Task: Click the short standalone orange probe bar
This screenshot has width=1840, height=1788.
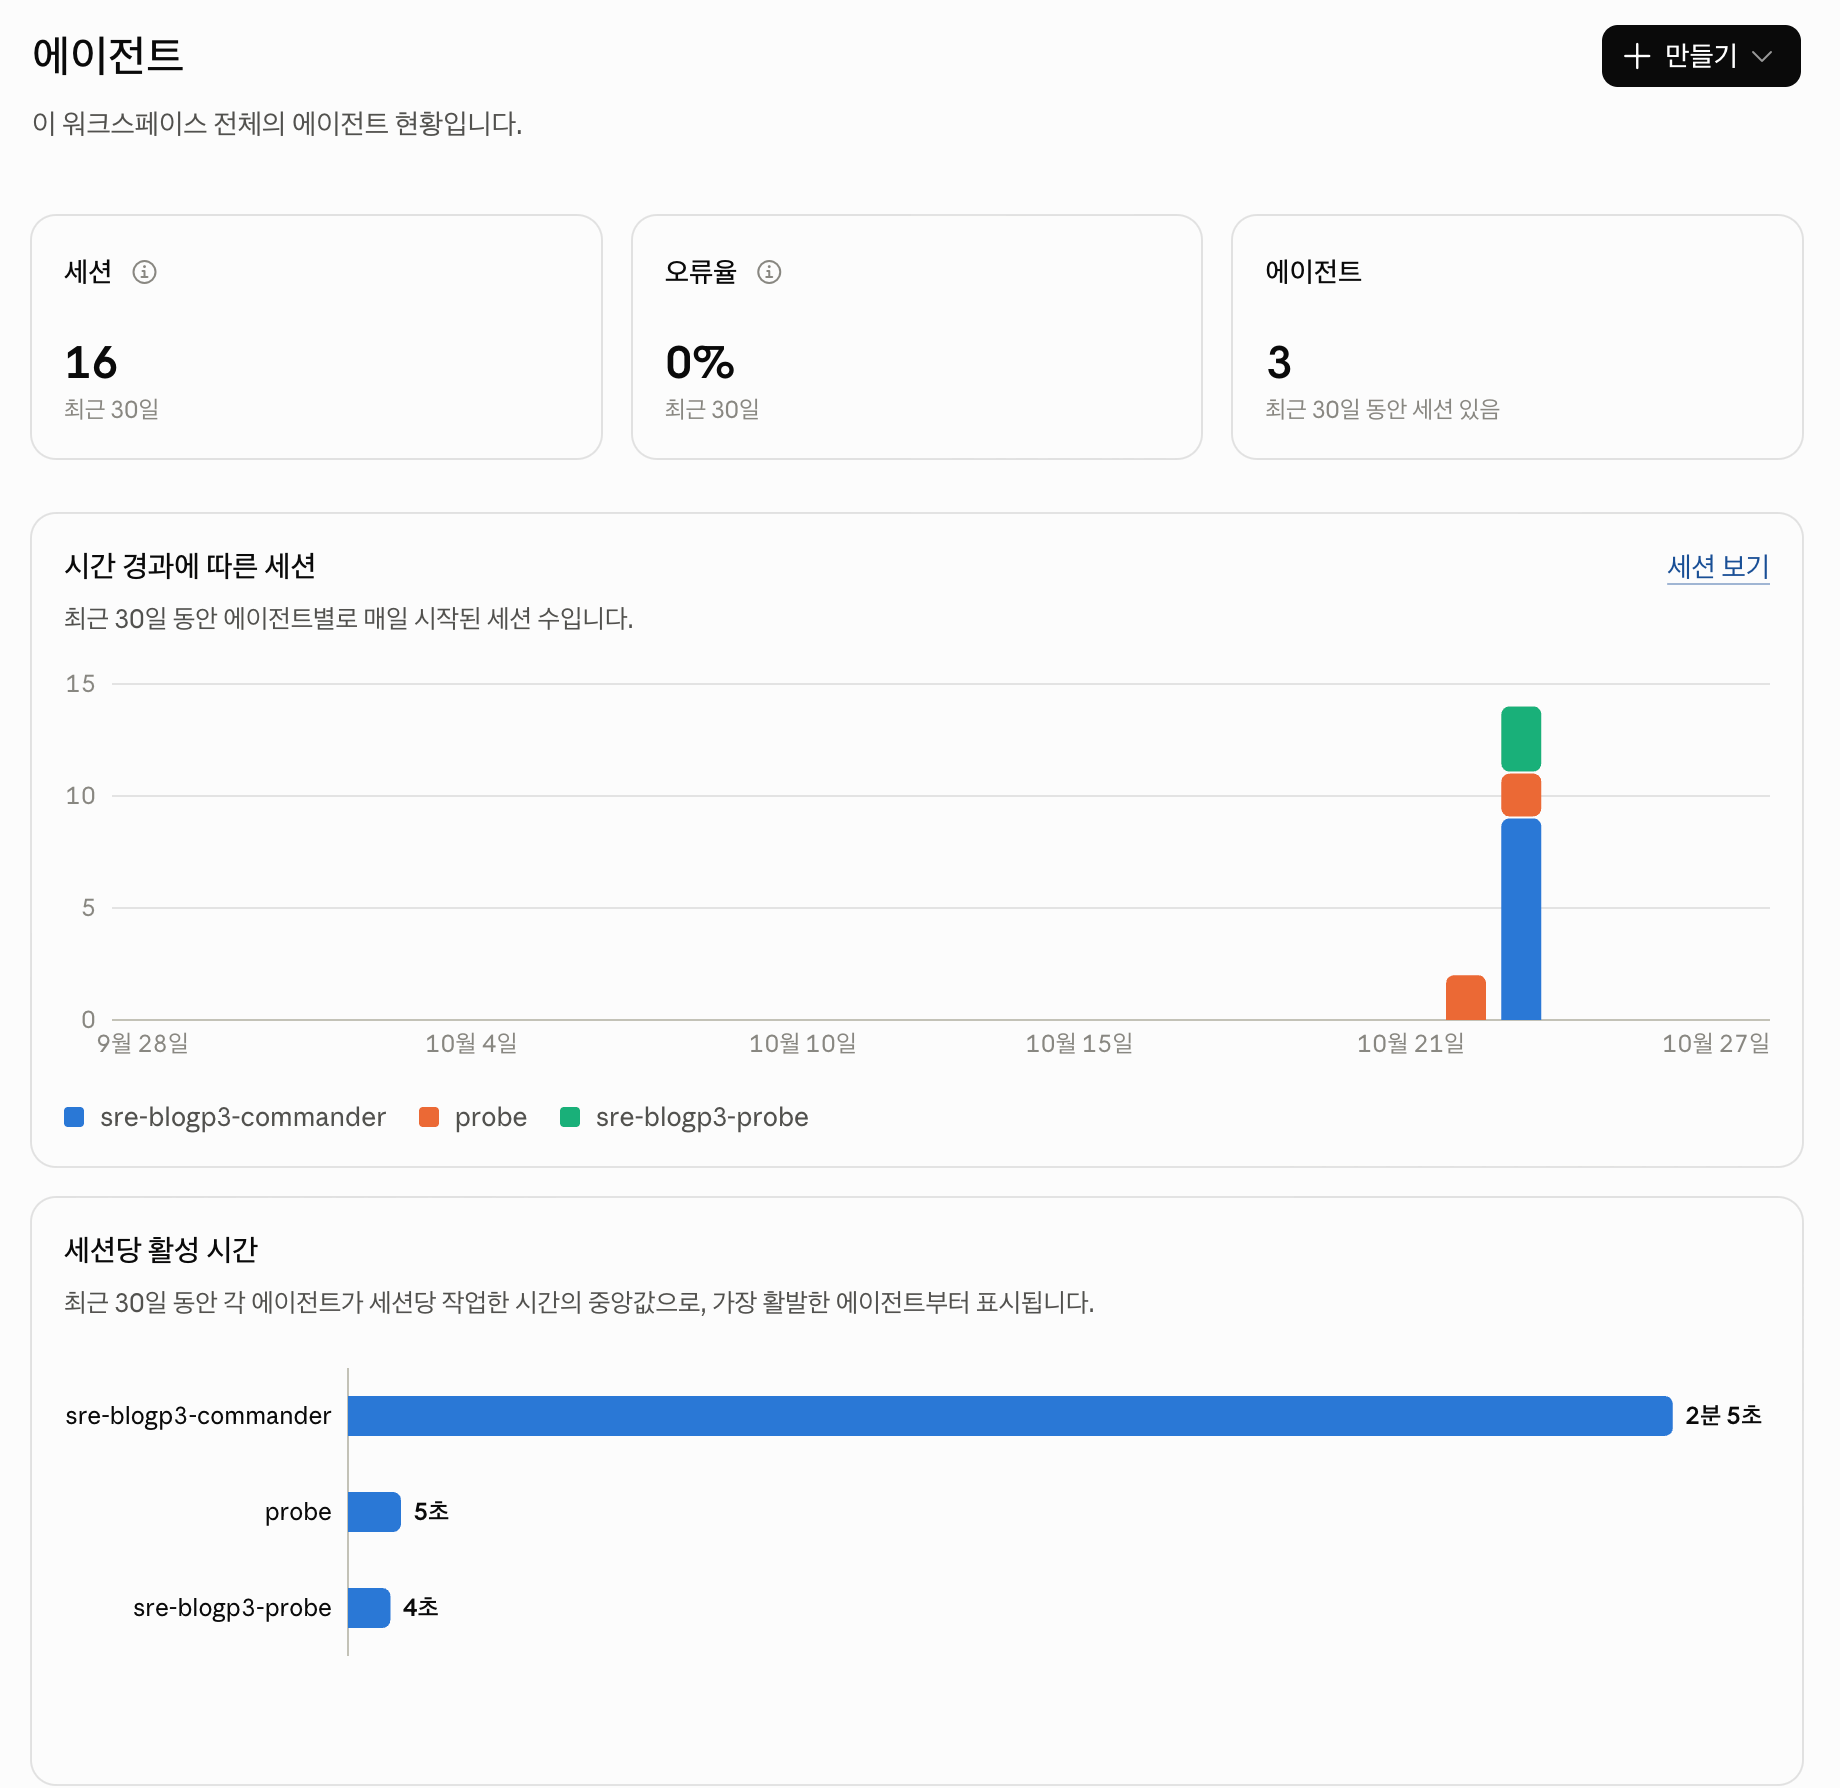Action: click(1466, 997)
